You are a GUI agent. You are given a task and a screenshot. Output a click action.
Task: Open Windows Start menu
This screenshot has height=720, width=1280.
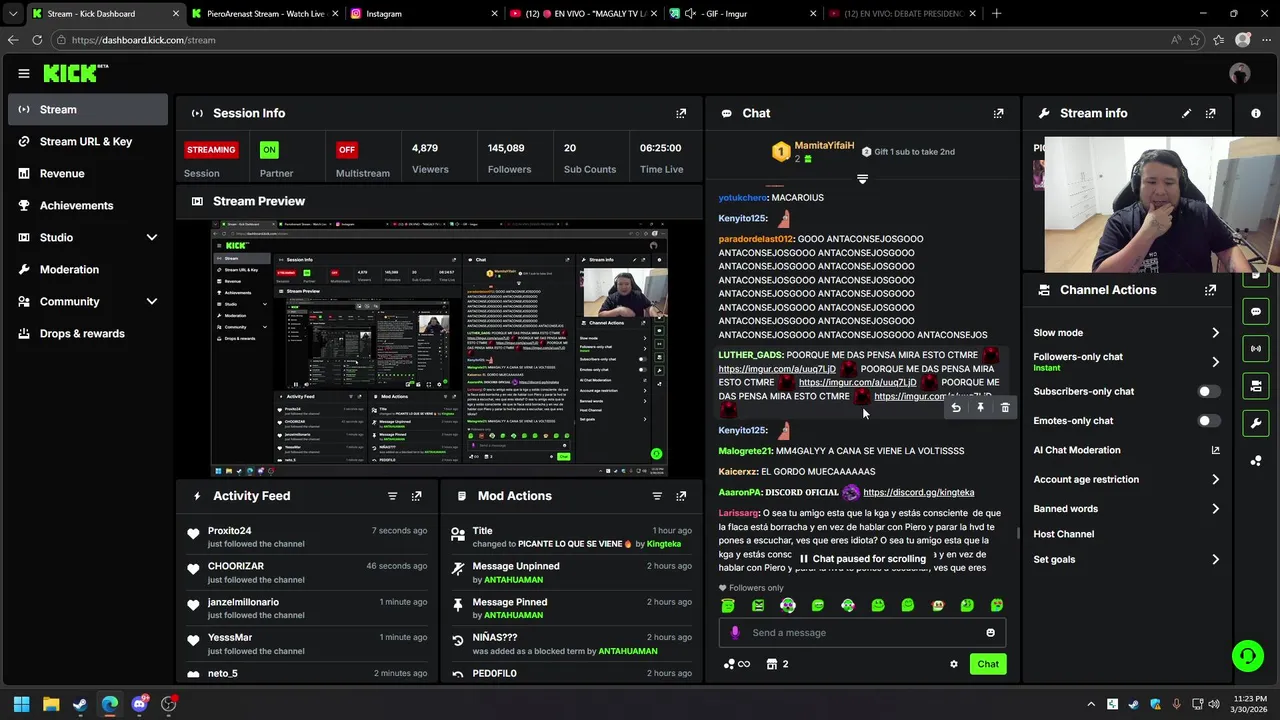point(21,704)
